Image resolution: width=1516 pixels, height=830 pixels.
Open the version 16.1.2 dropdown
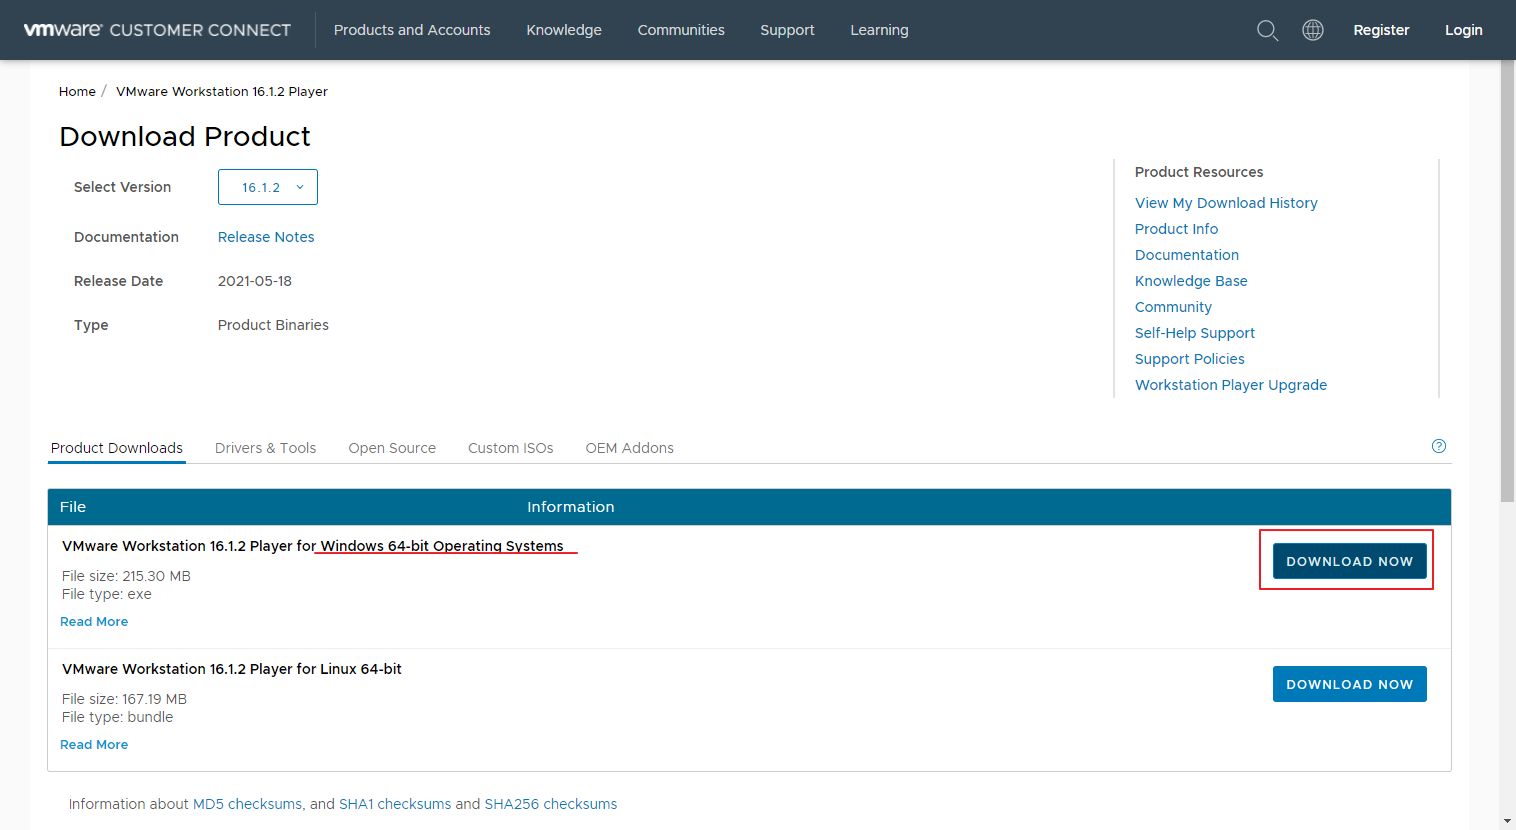[268, 187]
